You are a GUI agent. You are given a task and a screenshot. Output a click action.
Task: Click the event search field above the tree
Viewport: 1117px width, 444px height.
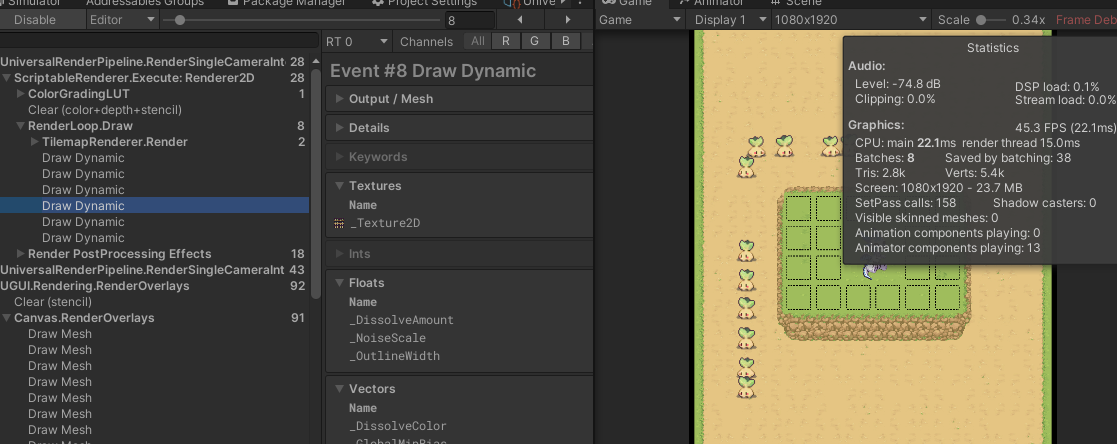[x=160, y=41]
